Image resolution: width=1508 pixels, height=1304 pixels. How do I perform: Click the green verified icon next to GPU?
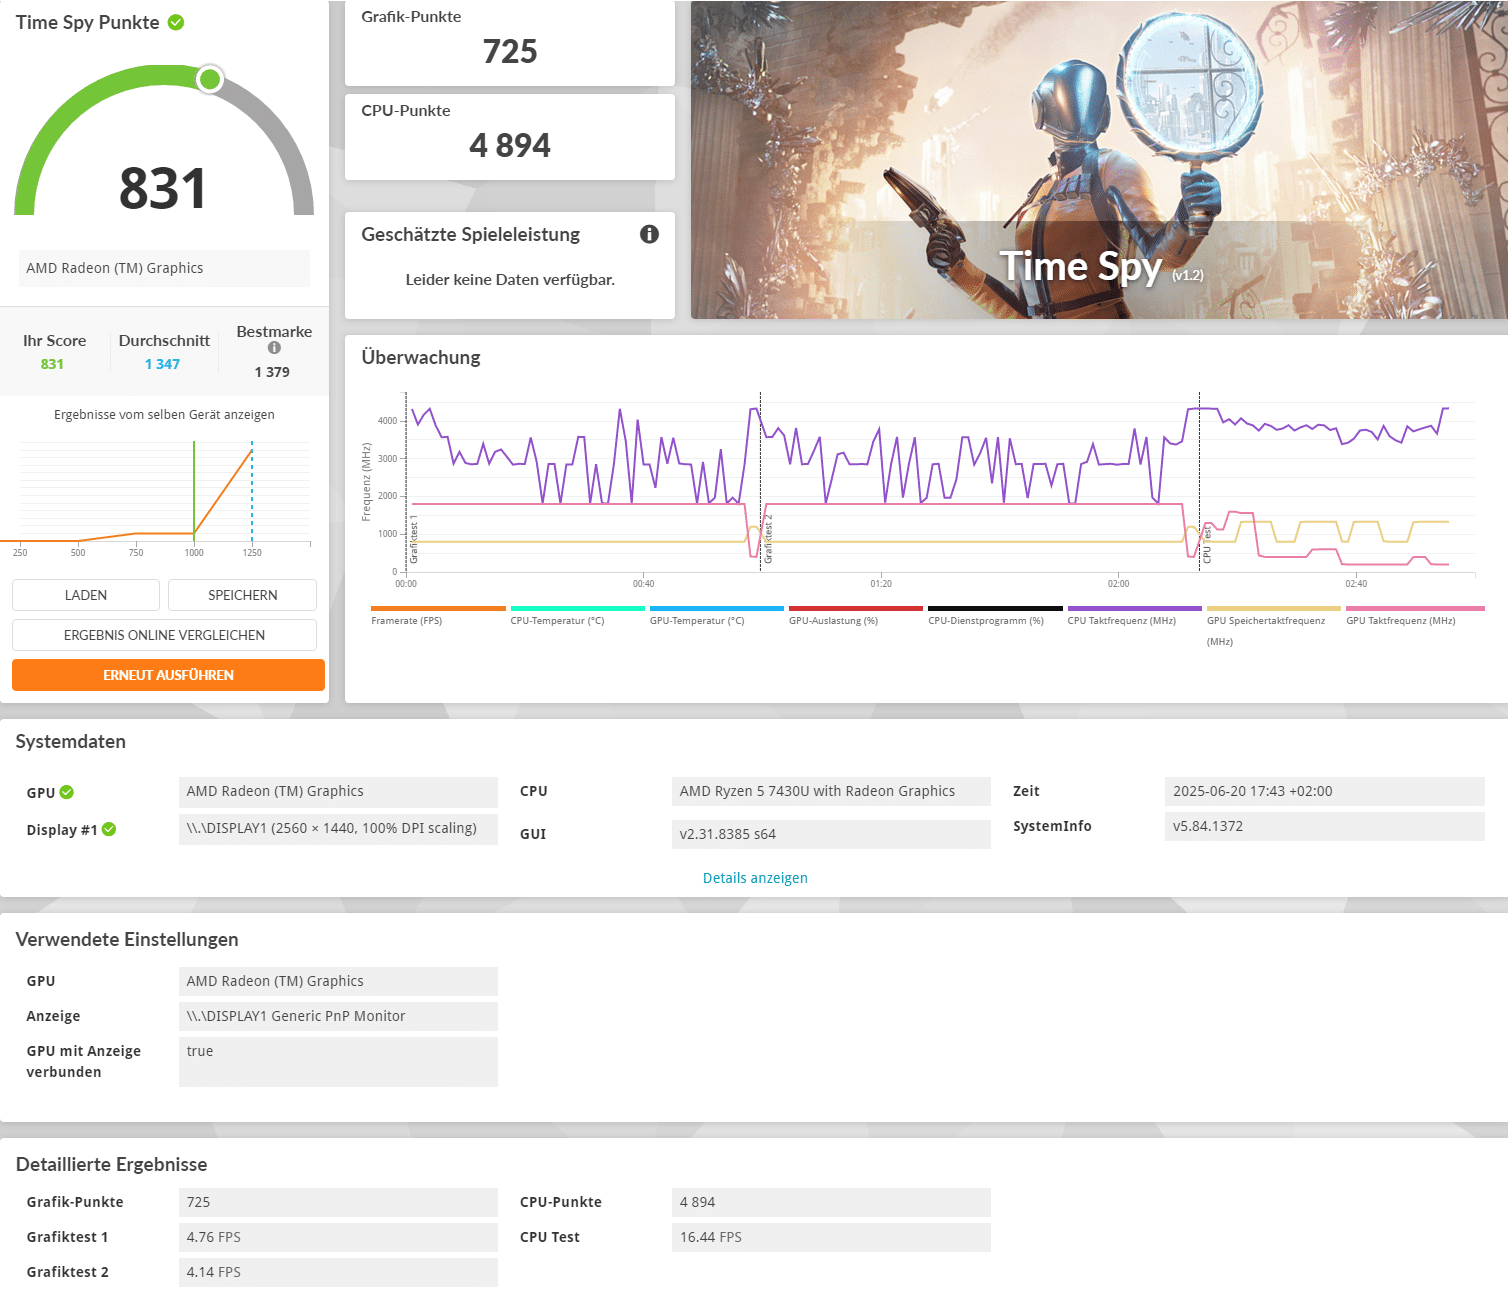click(67, 792)
